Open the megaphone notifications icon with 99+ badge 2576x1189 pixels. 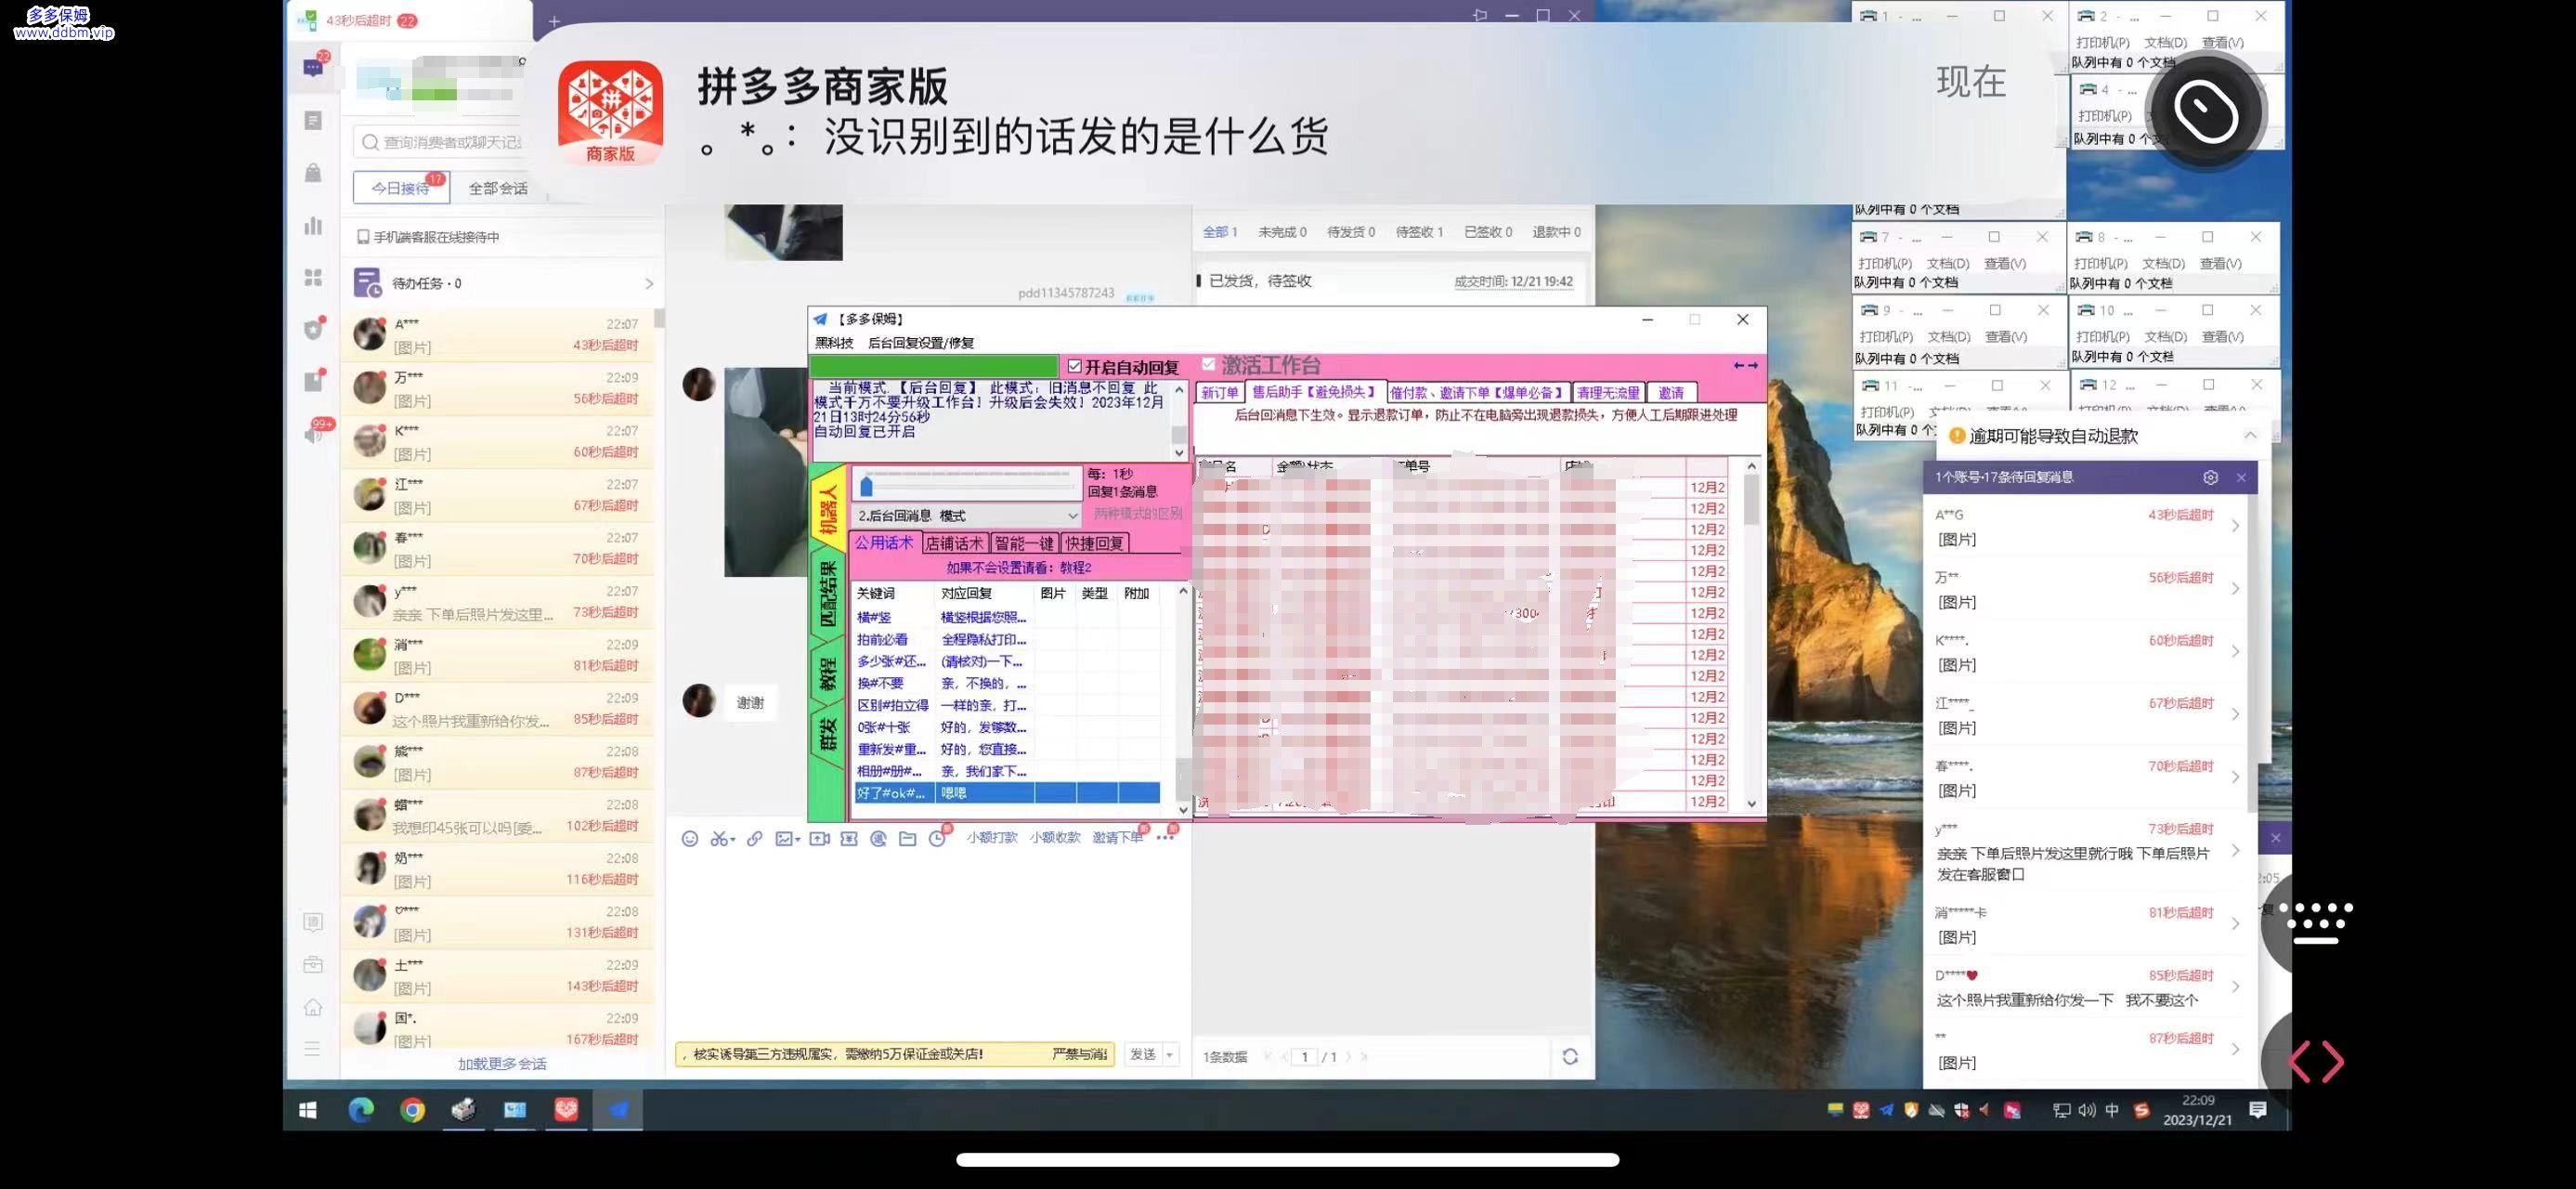[x=313, y=434]
